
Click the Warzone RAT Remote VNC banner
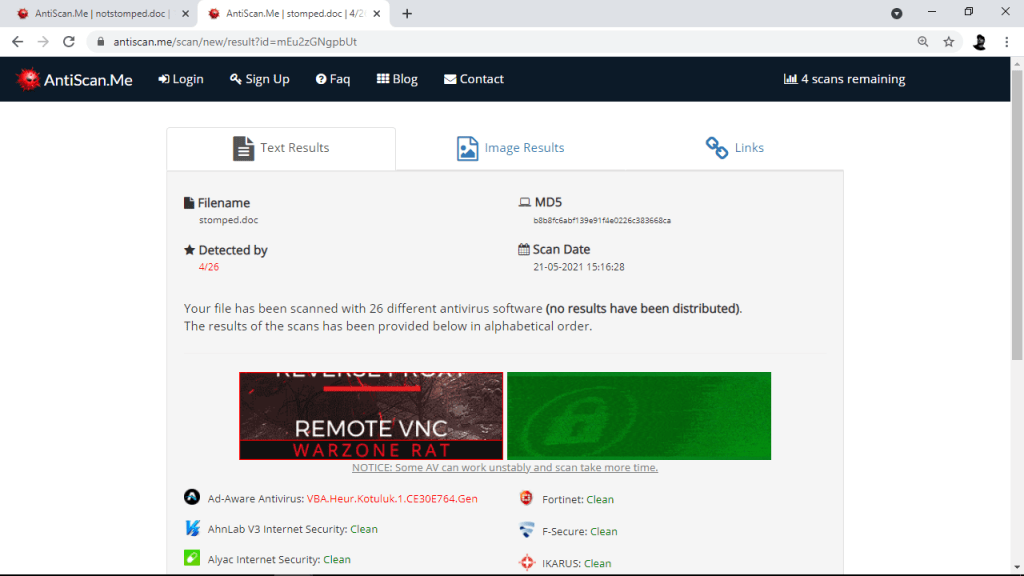point(371,416)
